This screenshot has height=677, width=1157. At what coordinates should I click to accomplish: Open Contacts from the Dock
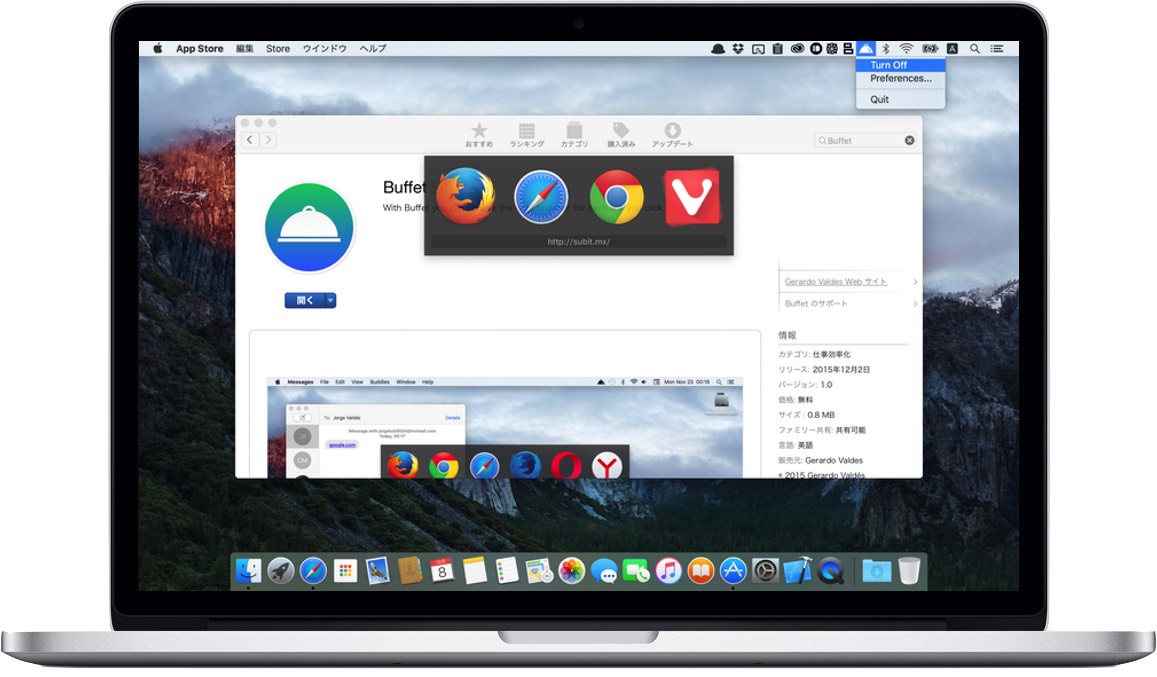coord(410,571)
